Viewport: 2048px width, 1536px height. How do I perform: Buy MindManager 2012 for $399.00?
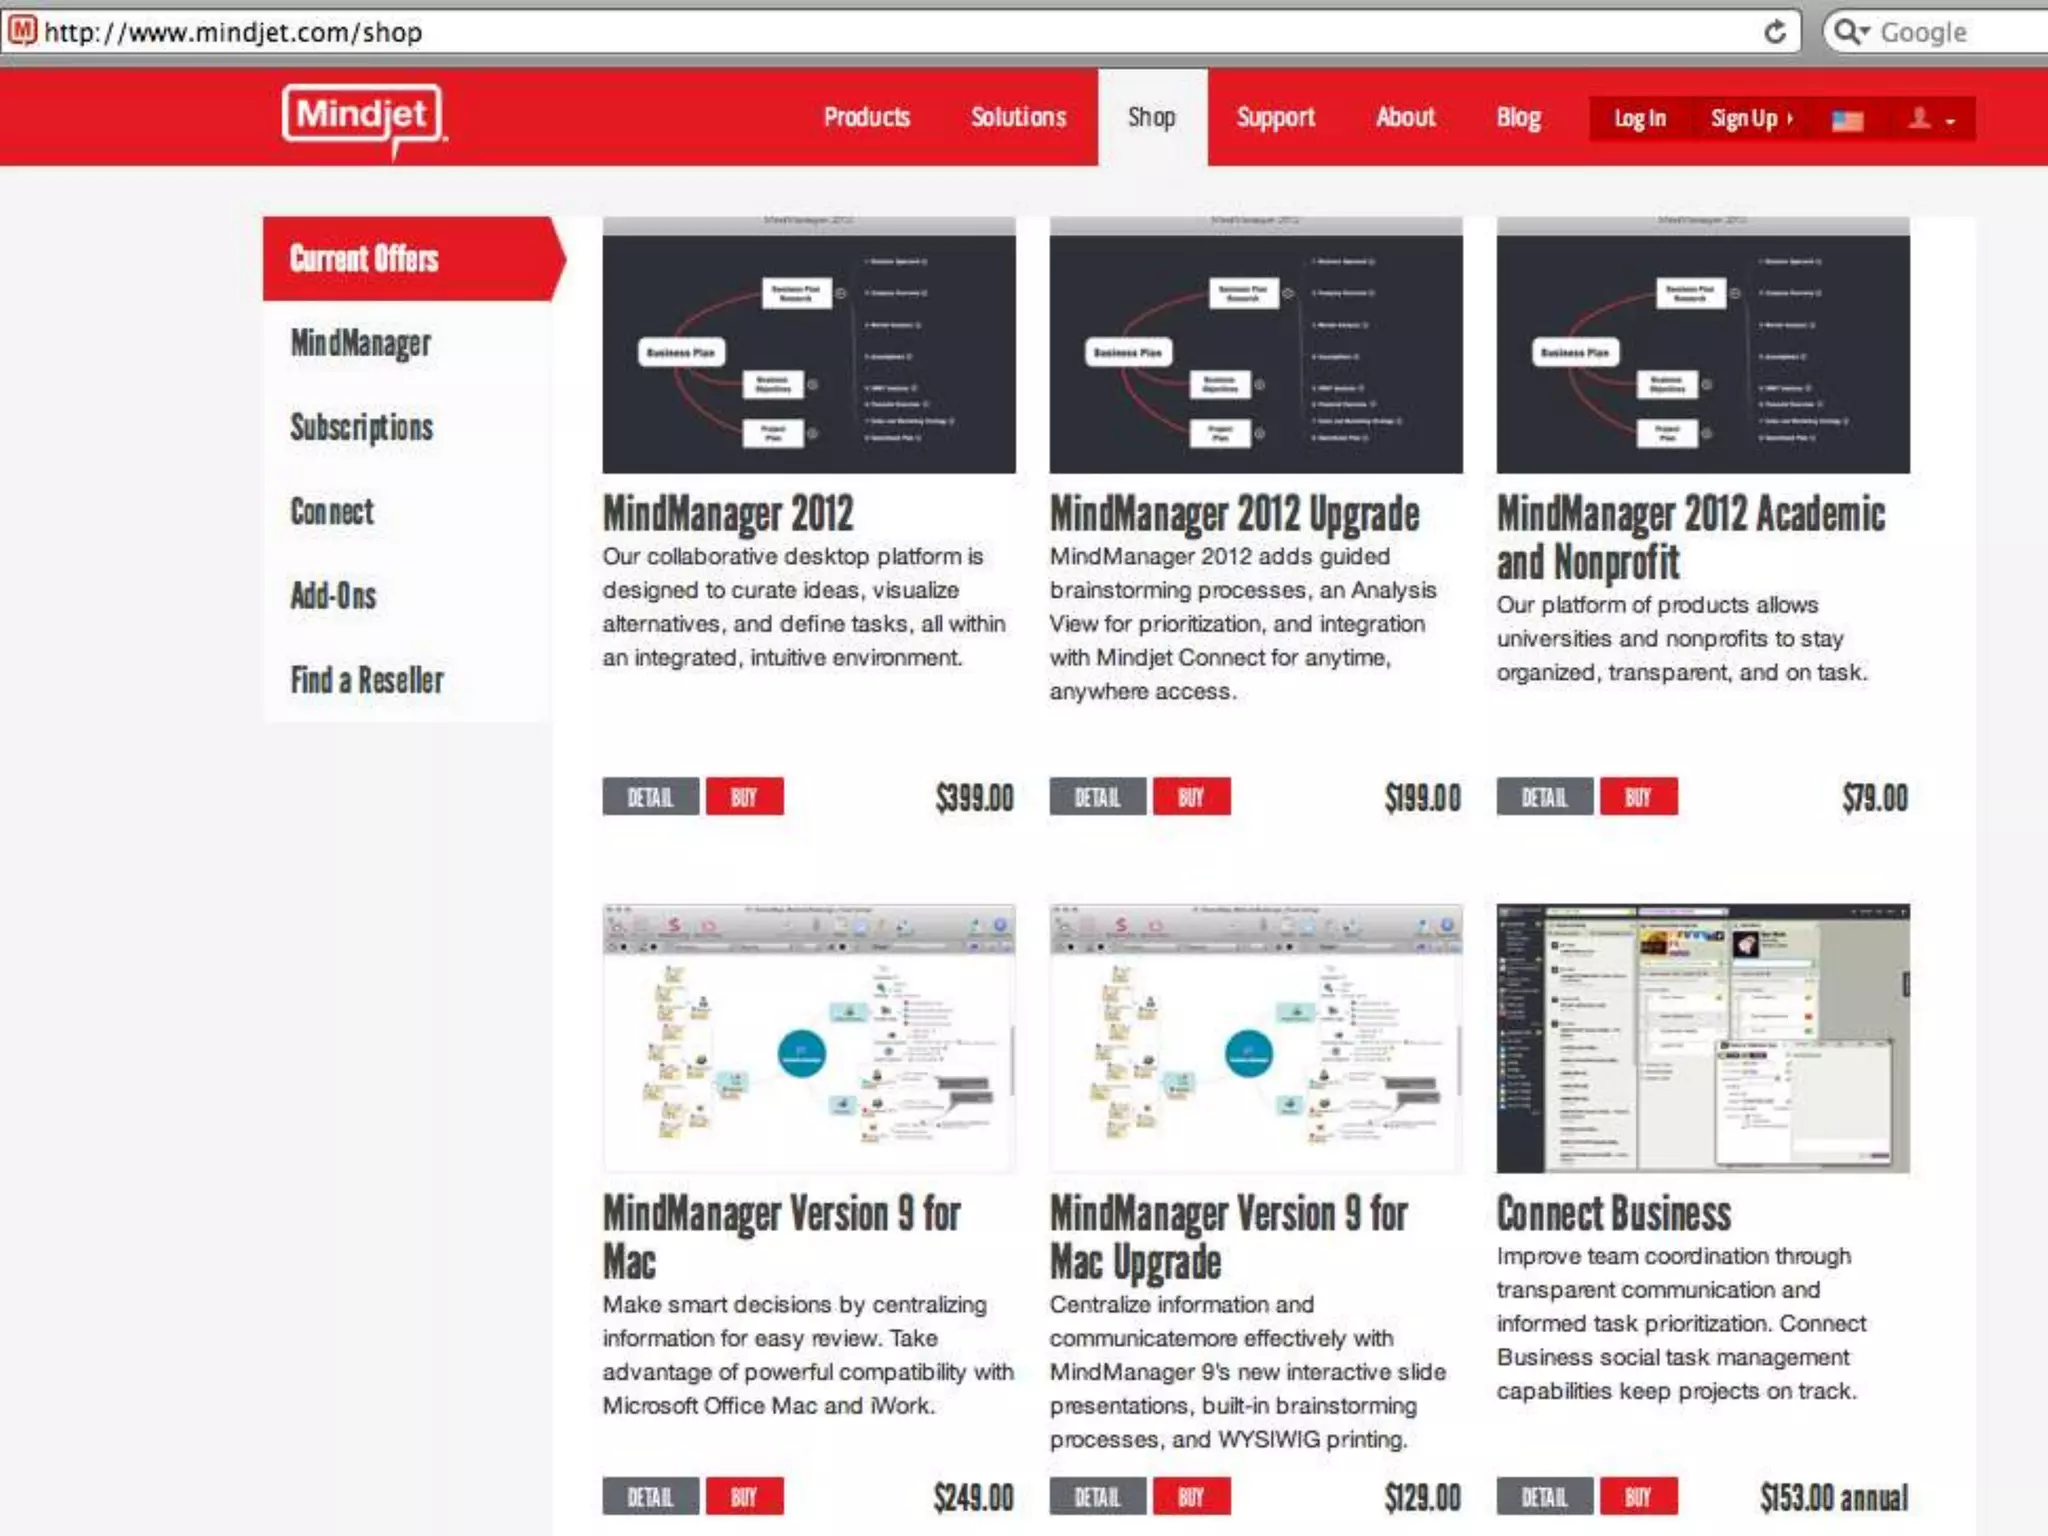744,797
